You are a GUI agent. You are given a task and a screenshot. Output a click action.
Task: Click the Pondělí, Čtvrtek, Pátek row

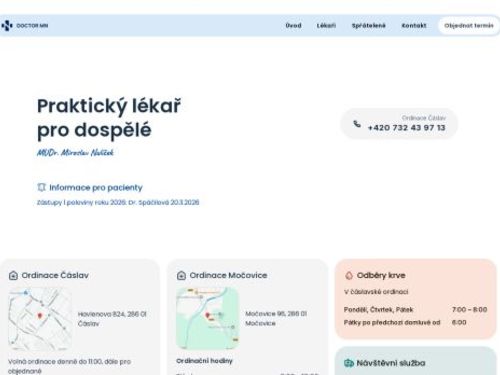[415, 310]
